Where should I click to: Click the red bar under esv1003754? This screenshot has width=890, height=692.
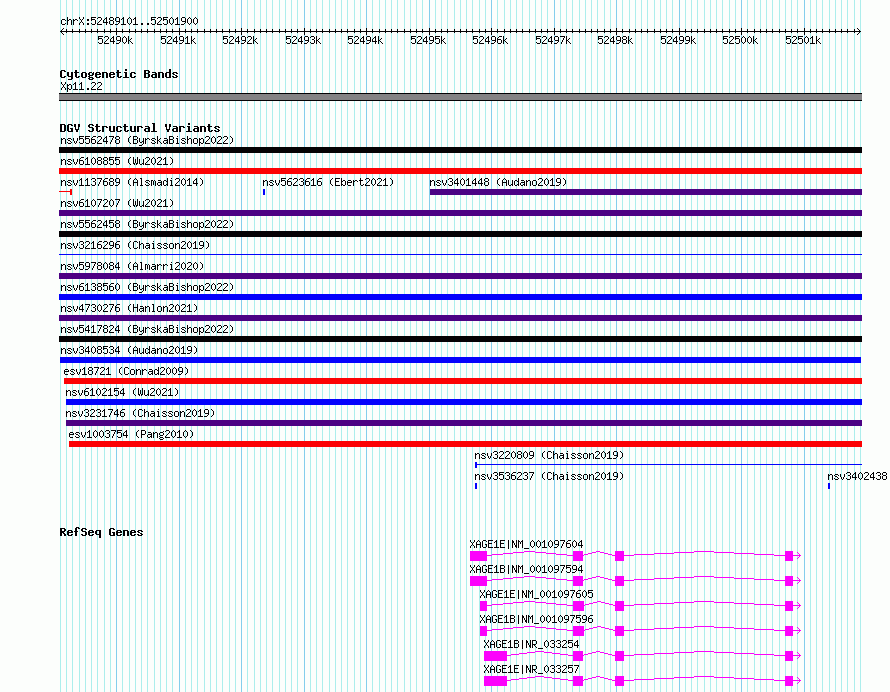465,444
